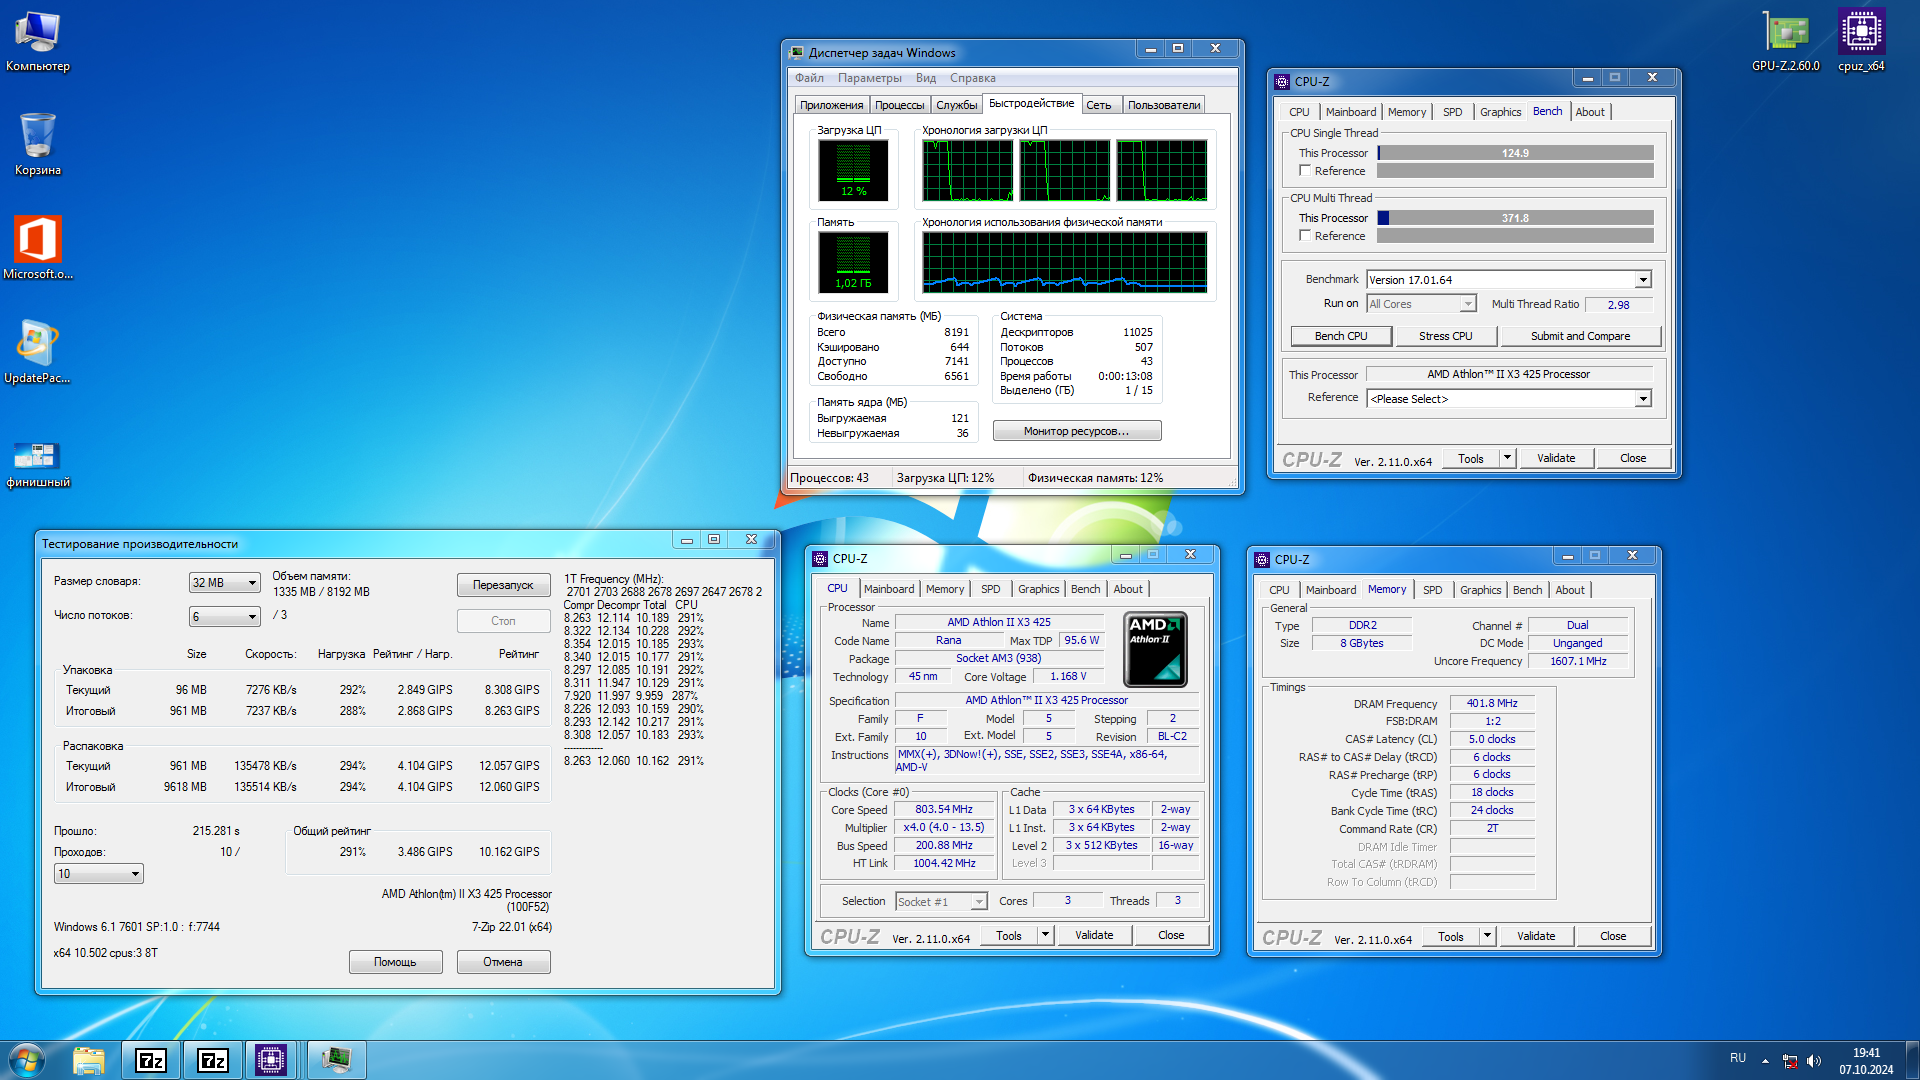Viewport: 1920px width, 1080px height.
Task: Click the CPU load 12% meter
Action: (853, 170)
